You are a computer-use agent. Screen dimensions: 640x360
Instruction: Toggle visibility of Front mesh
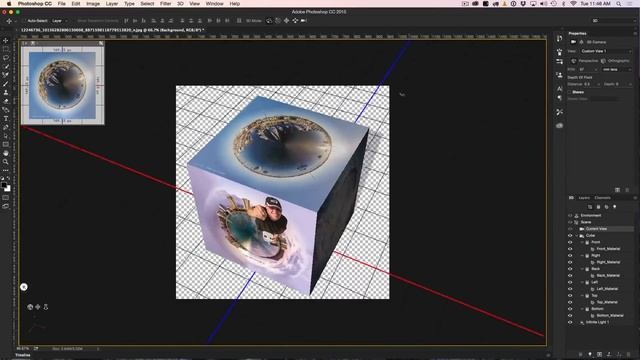[570, 242]
